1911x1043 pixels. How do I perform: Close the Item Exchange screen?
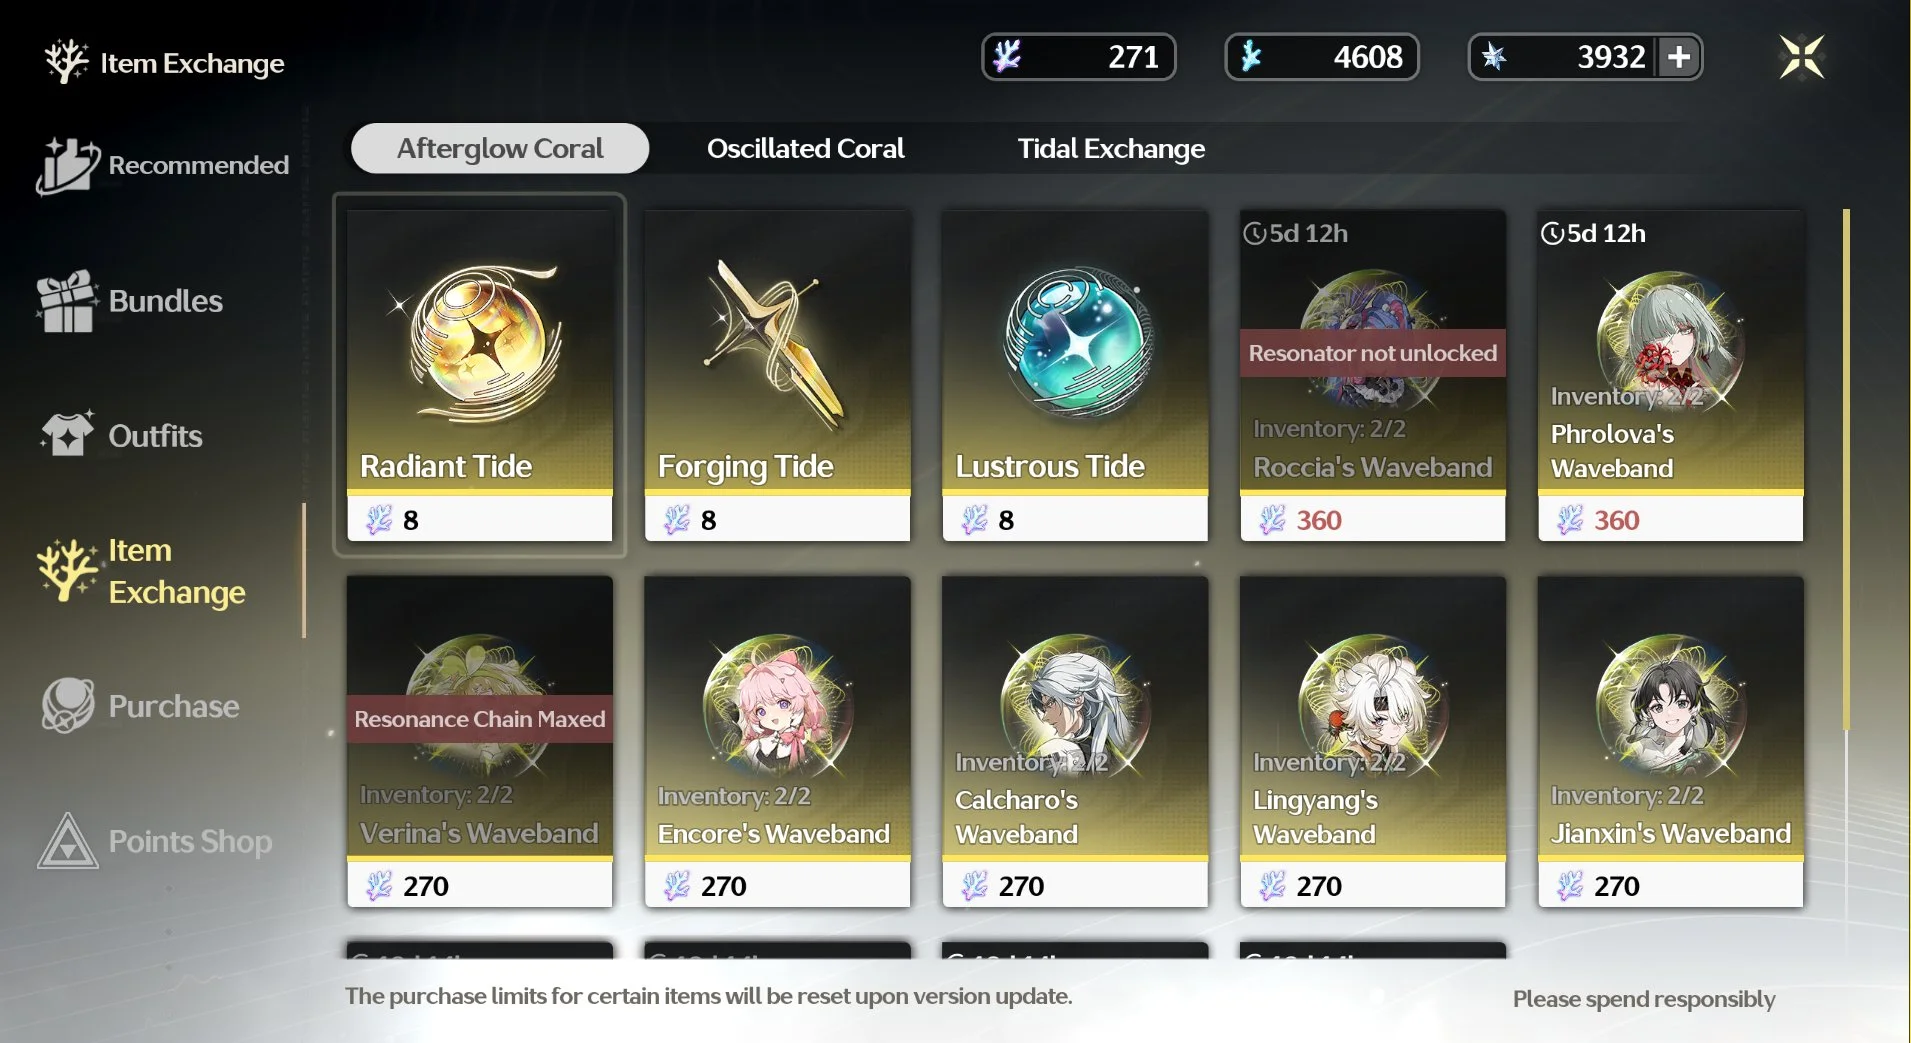(x=1802, y=56)
